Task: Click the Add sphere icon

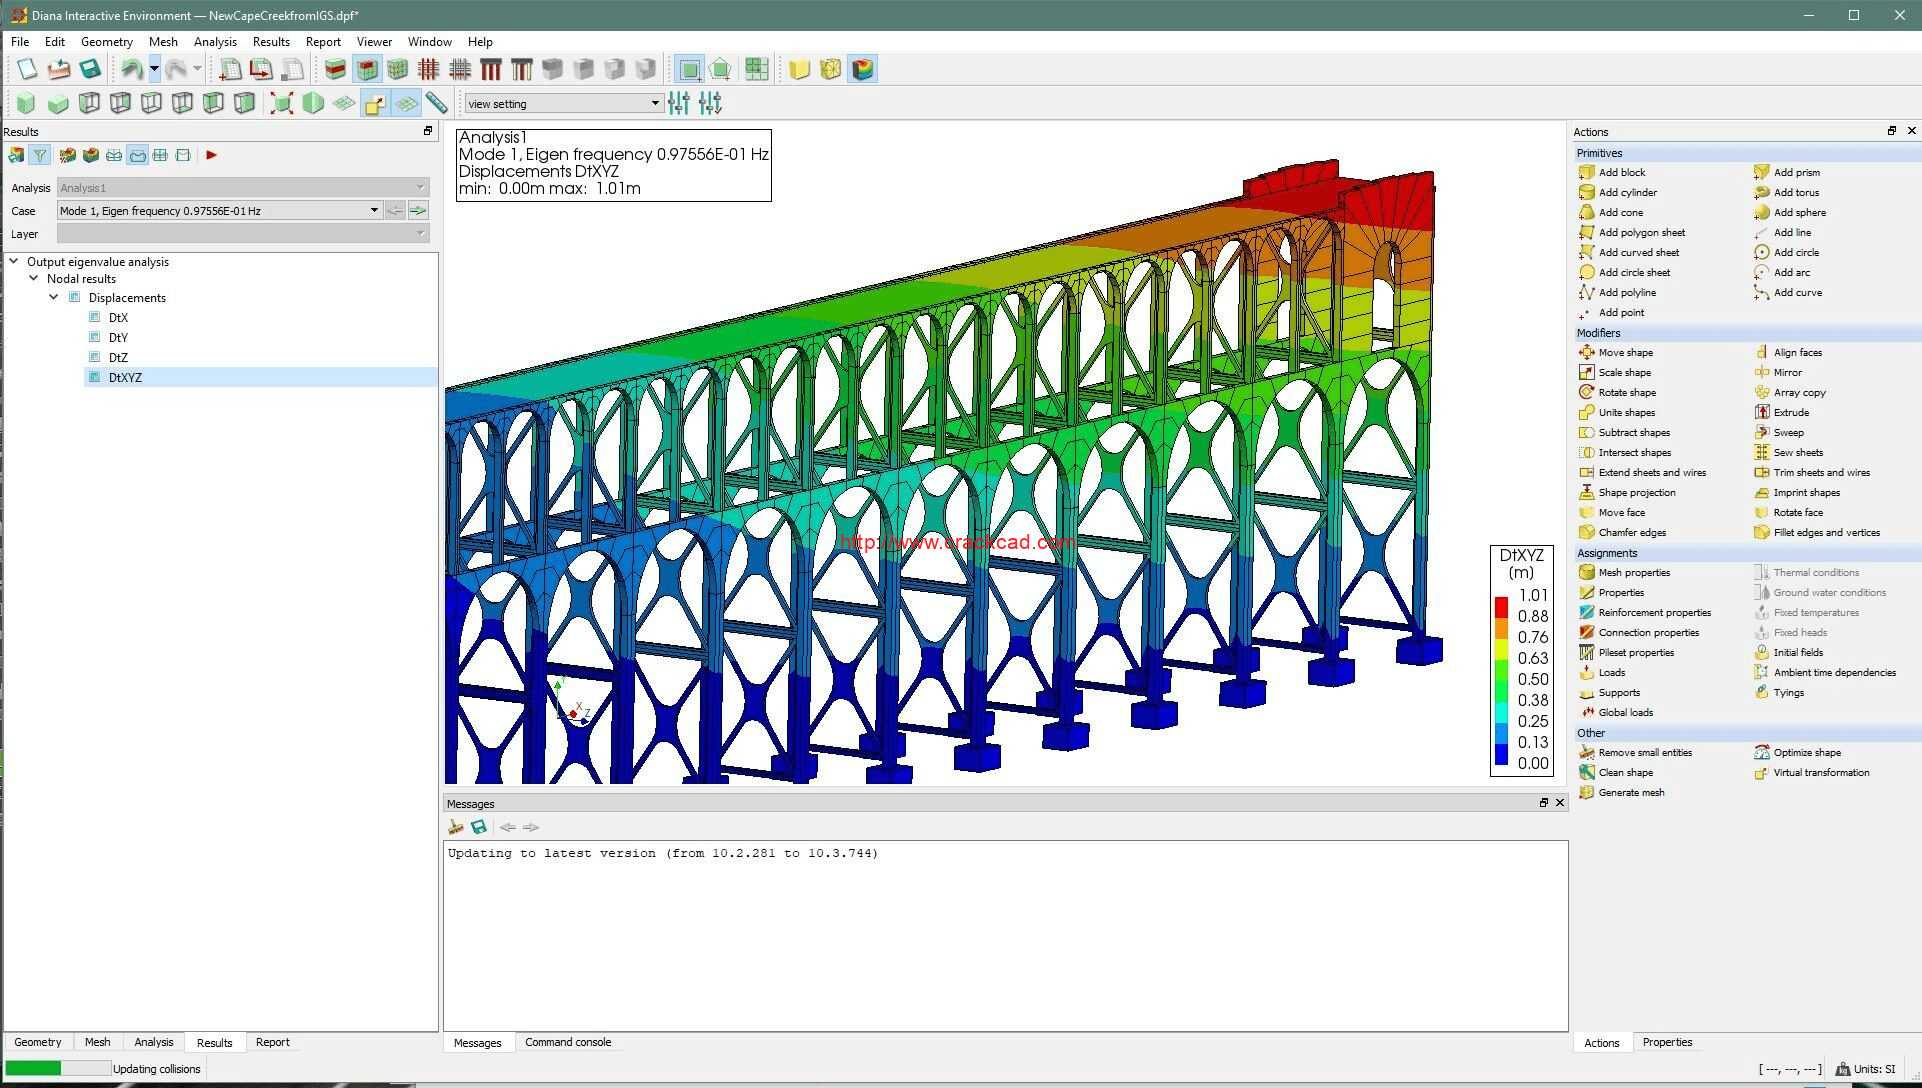Action: (x=1762, y=212)
